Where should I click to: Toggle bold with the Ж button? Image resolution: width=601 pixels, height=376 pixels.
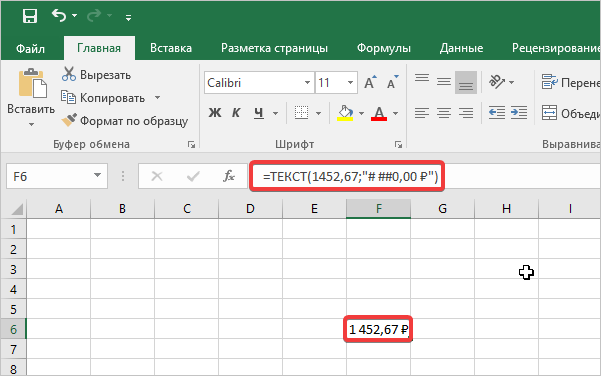(x=215, y=113)
